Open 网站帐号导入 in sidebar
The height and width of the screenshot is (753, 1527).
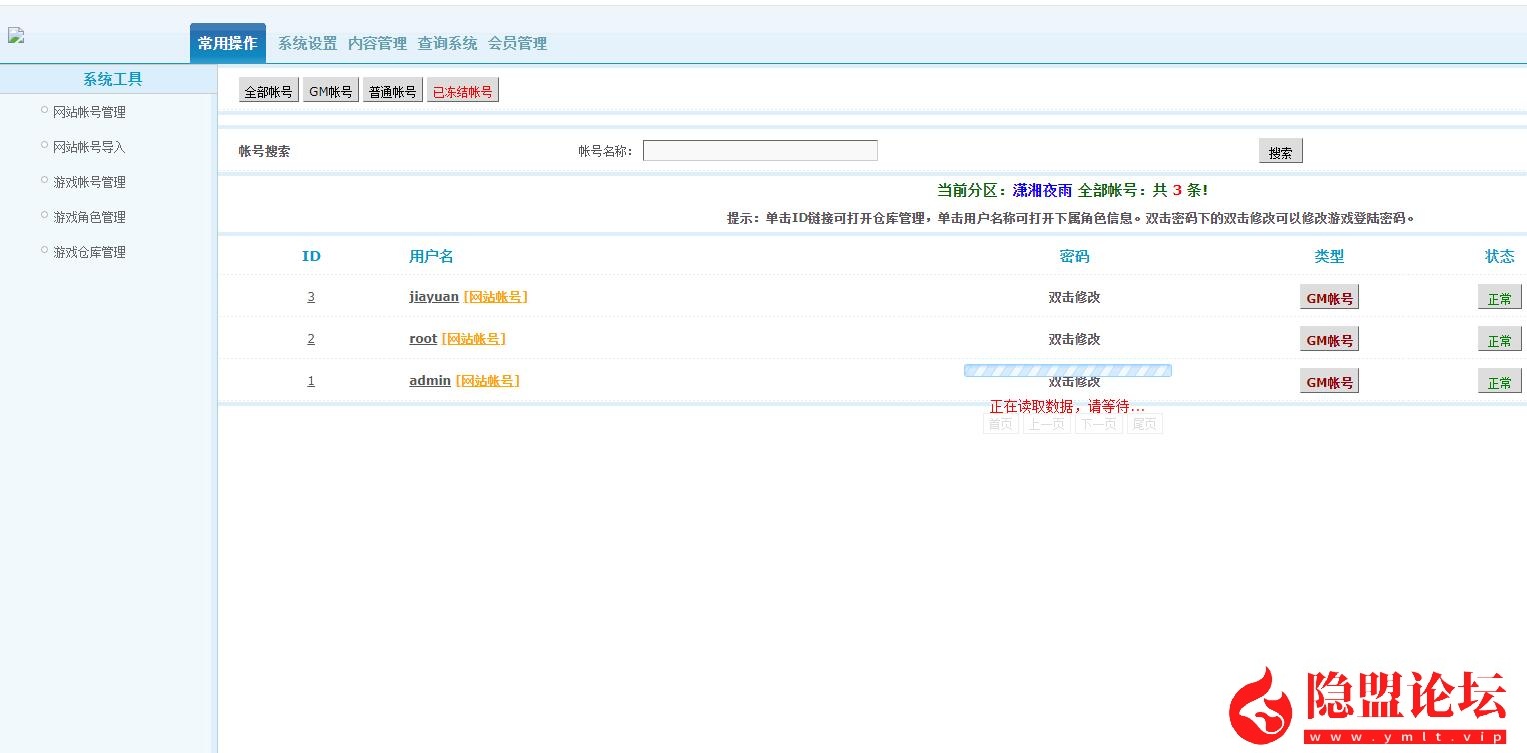pos(89,147)
